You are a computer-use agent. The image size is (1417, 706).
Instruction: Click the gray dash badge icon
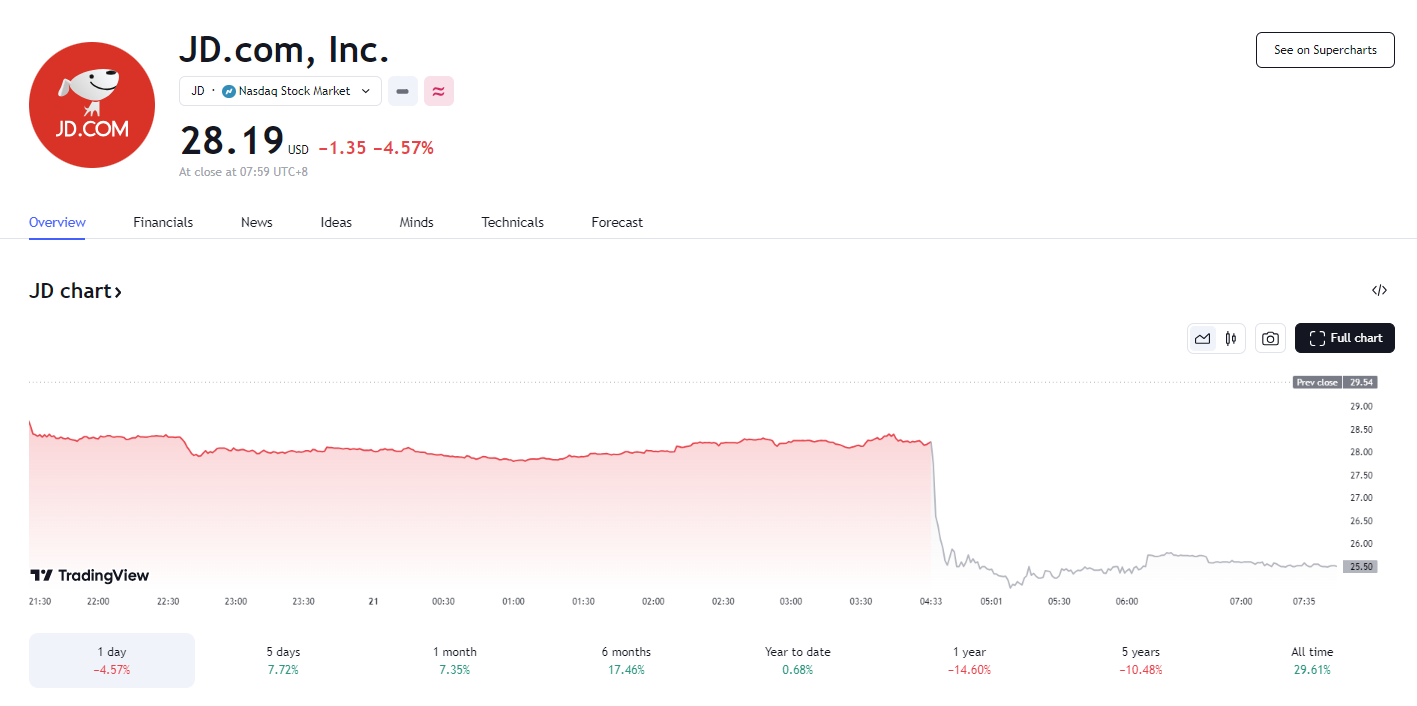coord(402,91)
